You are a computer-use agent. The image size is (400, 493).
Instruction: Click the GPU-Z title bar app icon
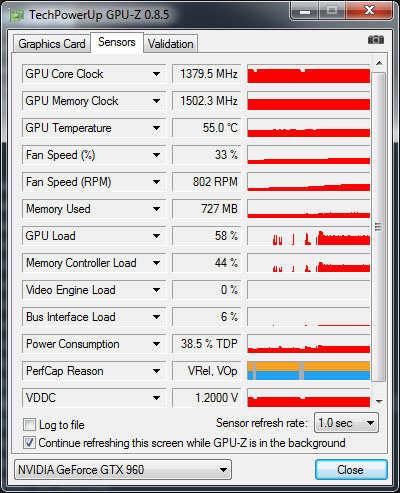tap(17, 15)
